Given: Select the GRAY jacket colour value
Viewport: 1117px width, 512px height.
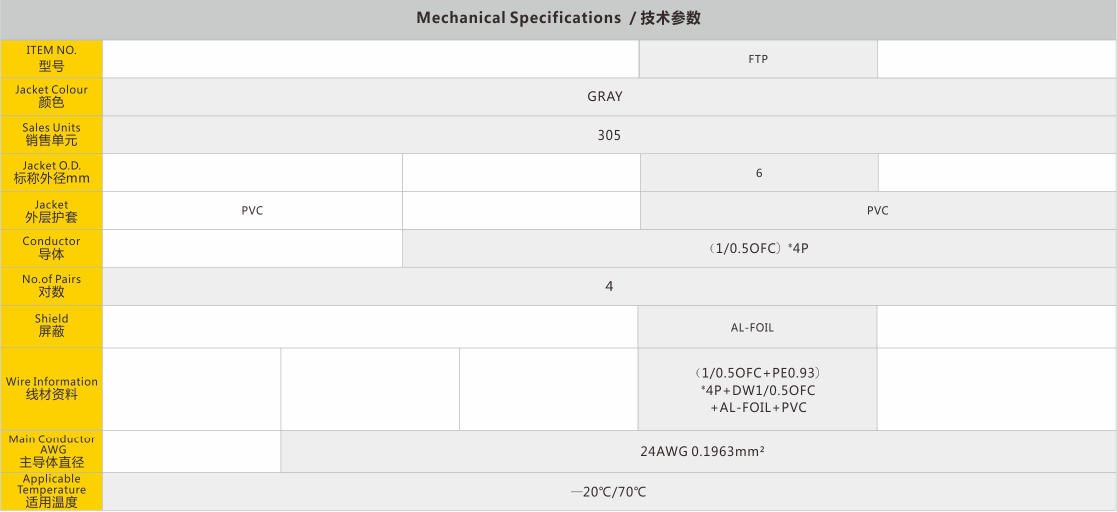Looking at the screenshot, I should [x=604, y=97].
